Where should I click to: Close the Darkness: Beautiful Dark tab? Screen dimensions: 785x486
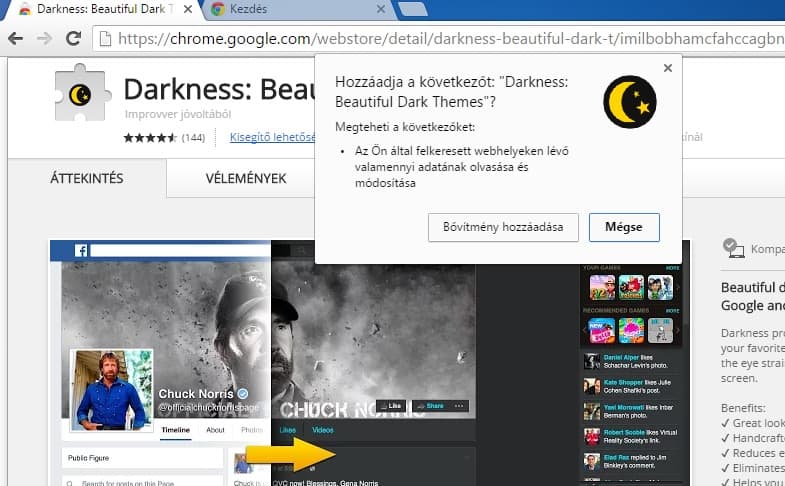[x=188, y=9]
